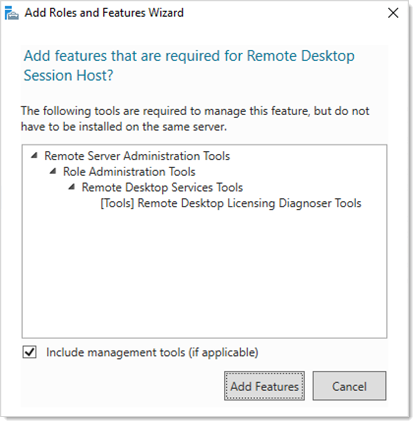The height and width of the screenshot is (425, 417).
Task: Click the blue heading about Remote Desktop Session Host
Action: tap(189, 65)
